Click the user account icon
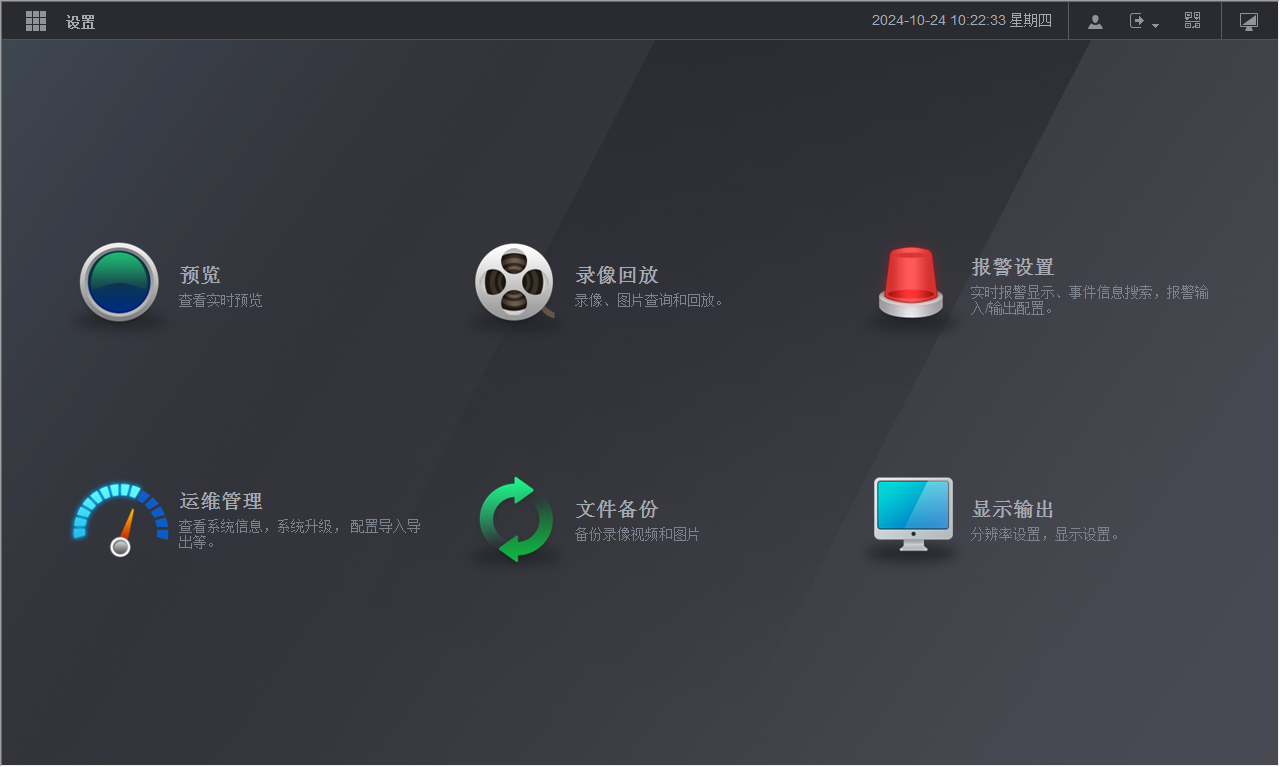This screenshot has width=1280, height=767. point(1095,21)
